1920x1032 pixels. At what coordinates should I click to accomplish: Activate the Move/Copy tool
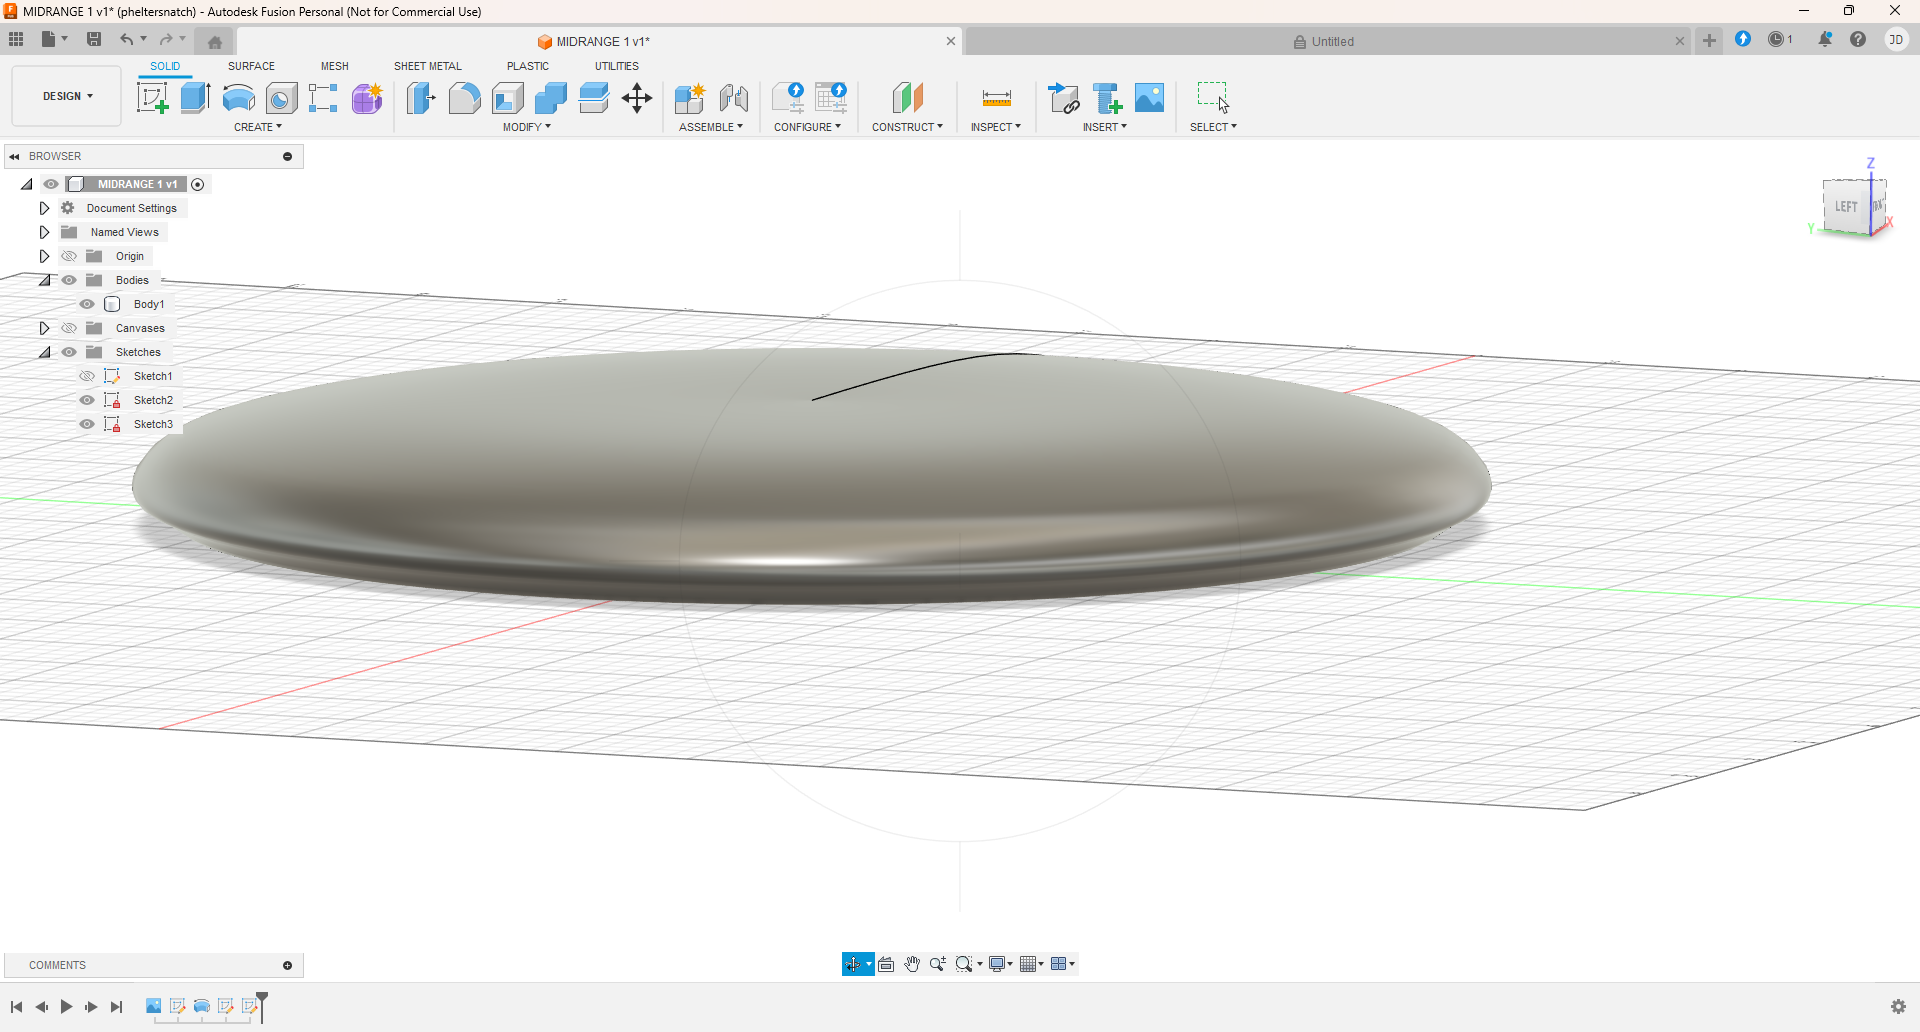tap(637, 98)
